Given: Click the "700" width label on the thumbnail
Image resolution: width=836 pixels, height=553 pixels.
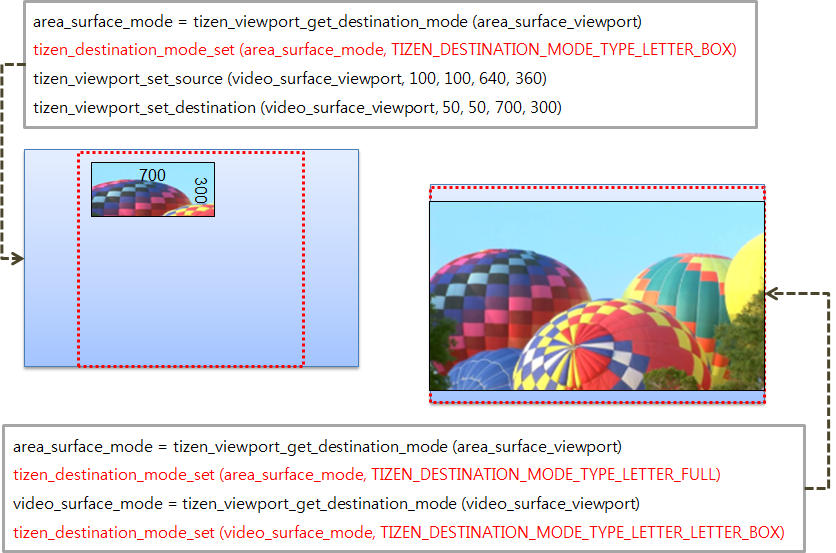Looking at the screenshot, I should pyautogui.click(x=152, y=175).
